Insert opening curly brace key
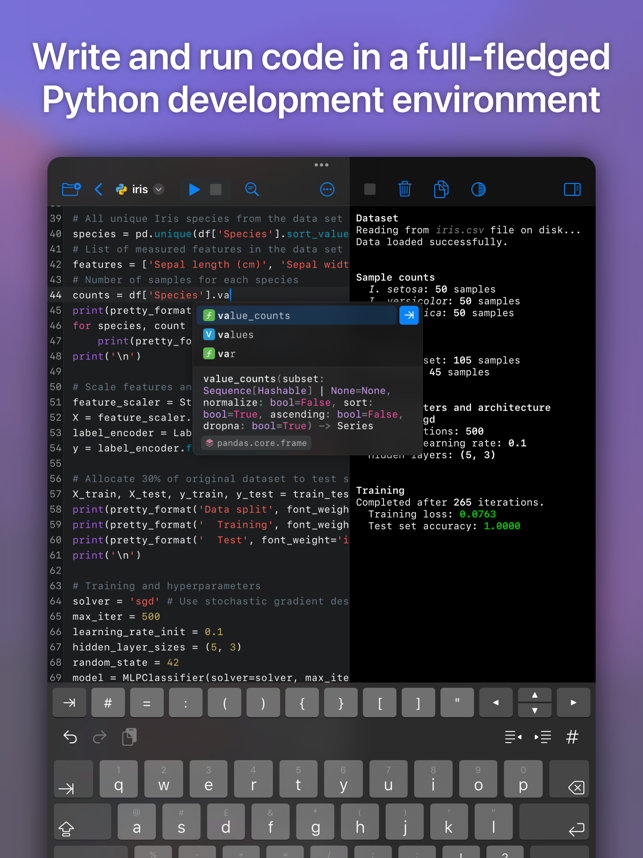The height and width of the screenshot is (858, 643). [x=302, y=703]
